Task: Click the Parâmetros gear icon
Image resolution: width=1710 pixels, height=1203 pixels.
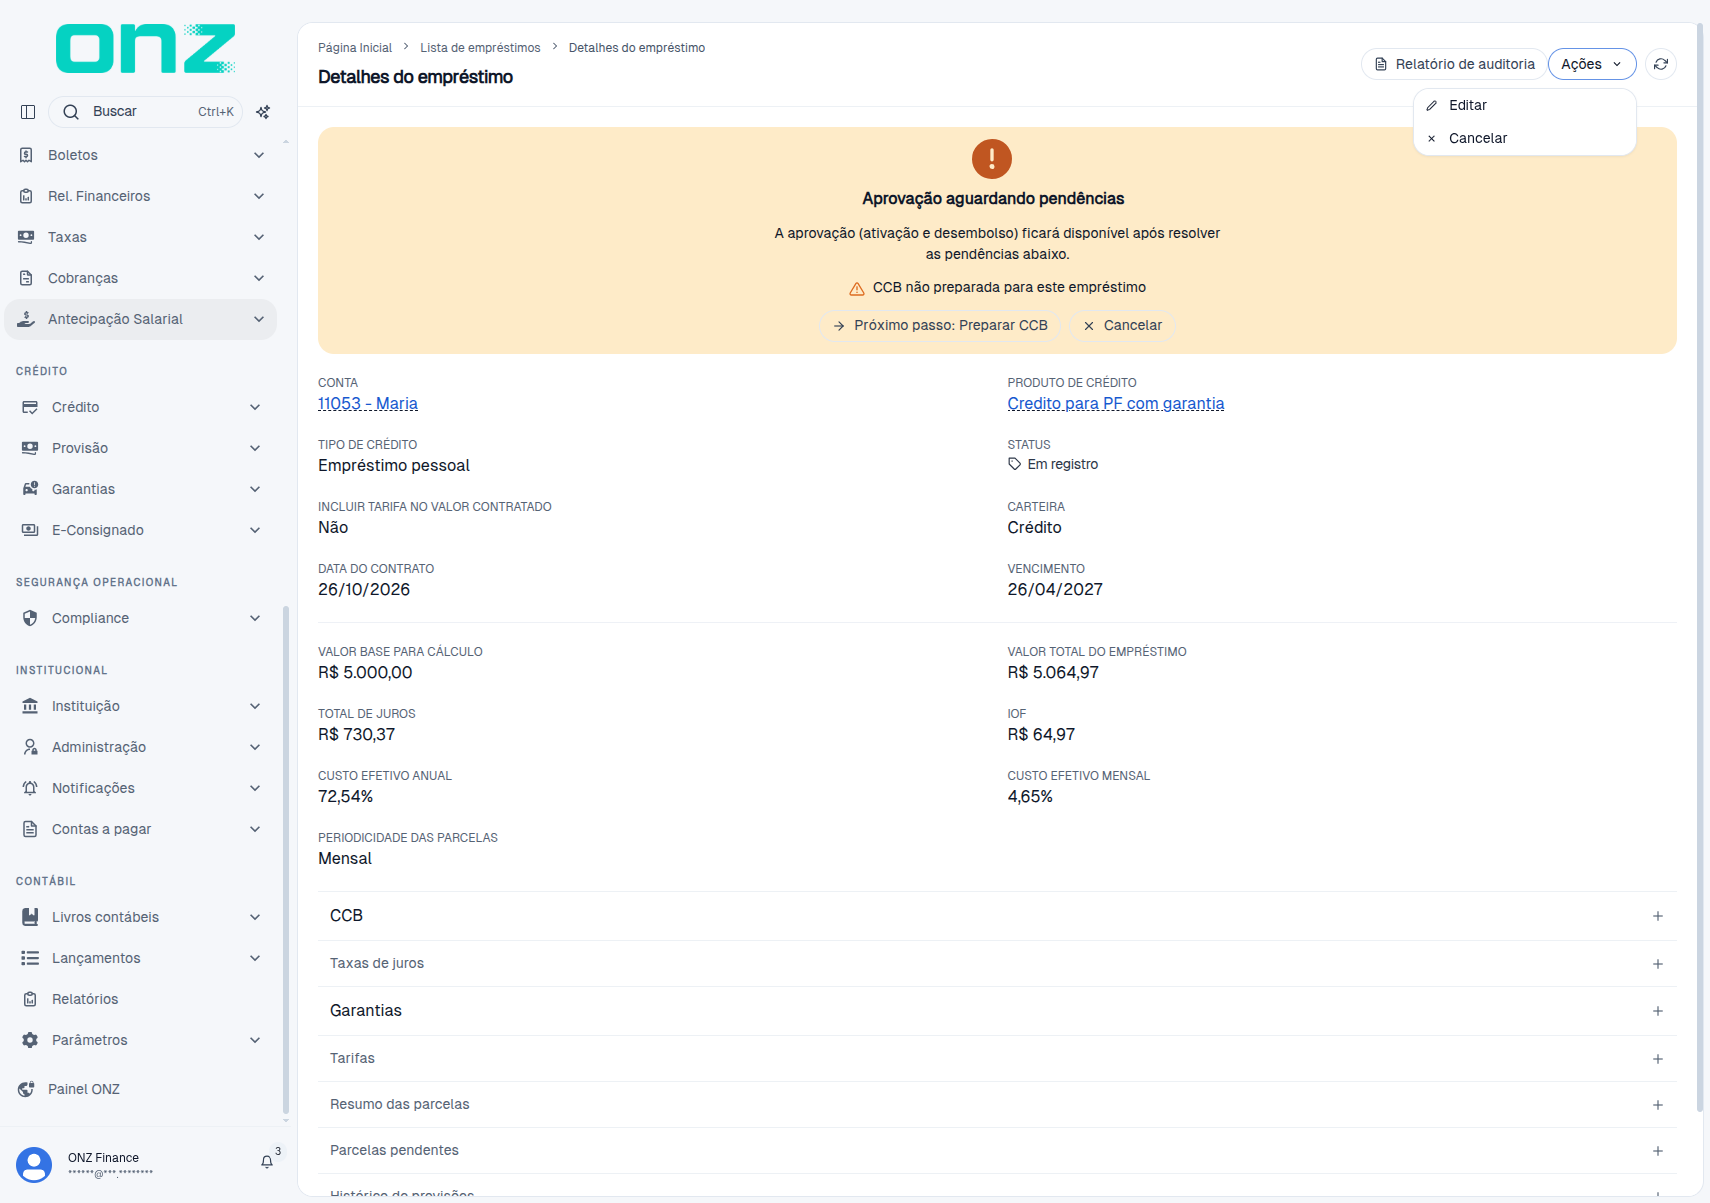Action: pos(30,1040)
